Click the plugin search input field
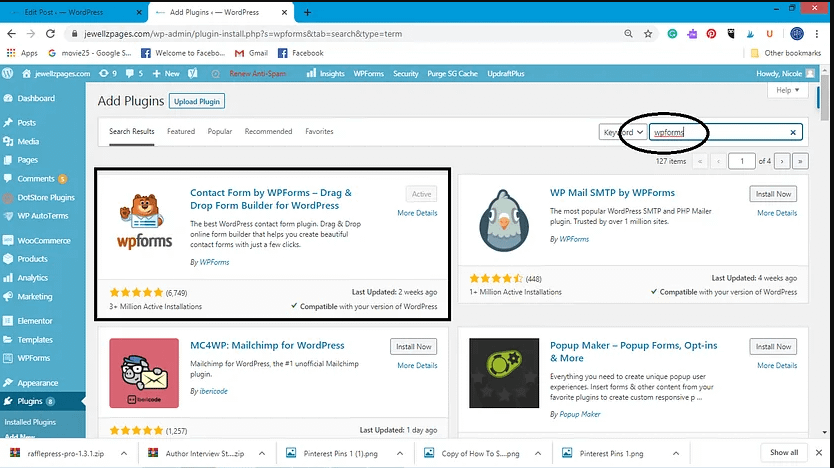Screen dimensions: 834x468 click(x=725, y=132)
